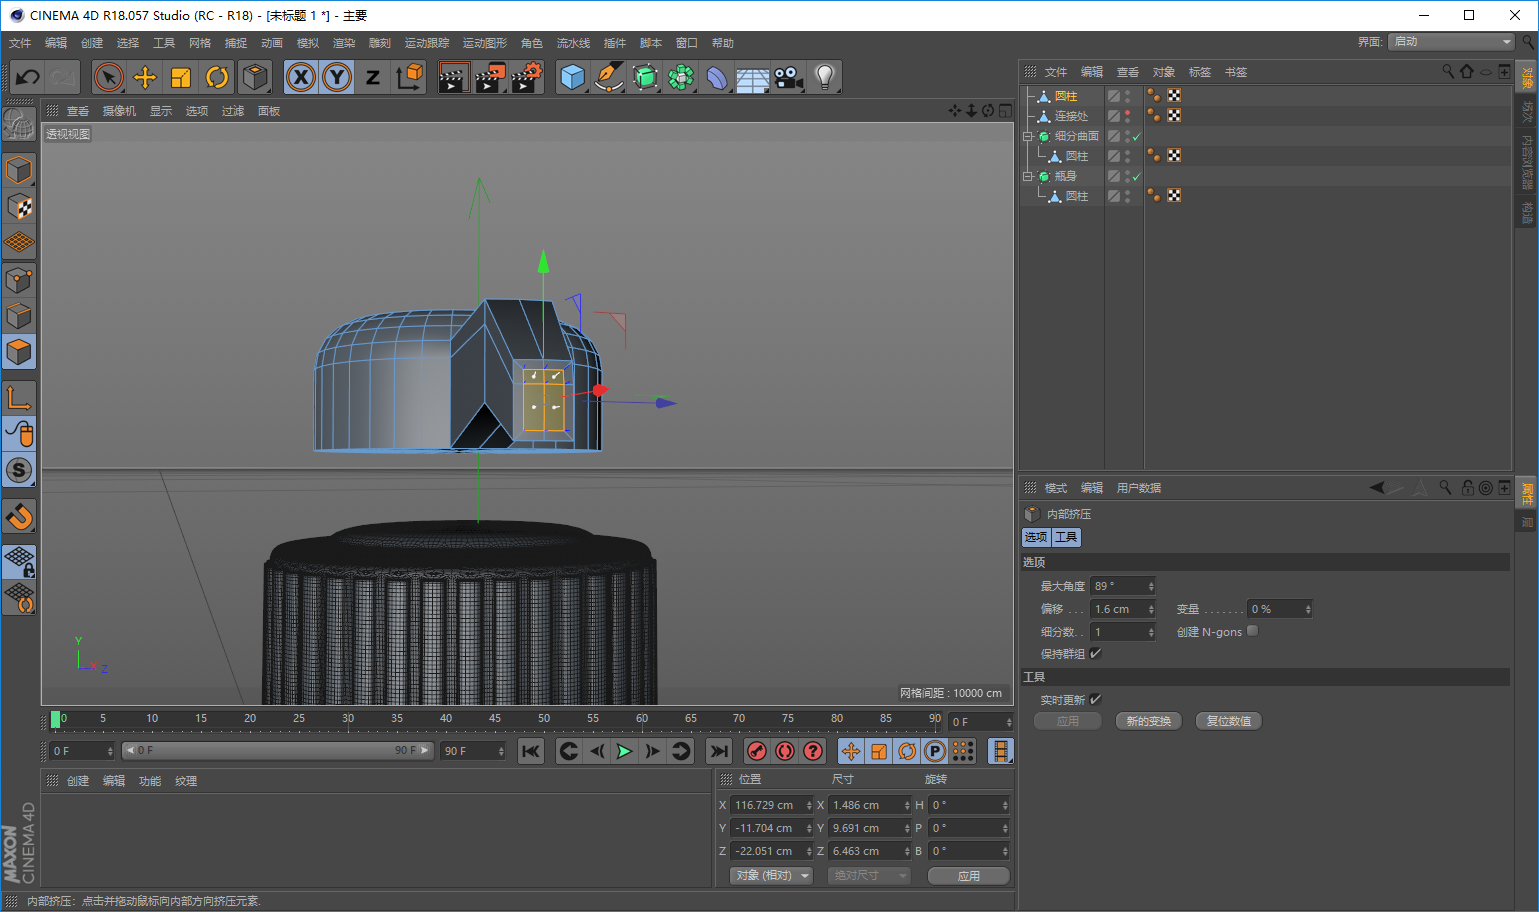Click the green Array modeling objects icon
Screen dimensions: 1539x912
(681, 77)
